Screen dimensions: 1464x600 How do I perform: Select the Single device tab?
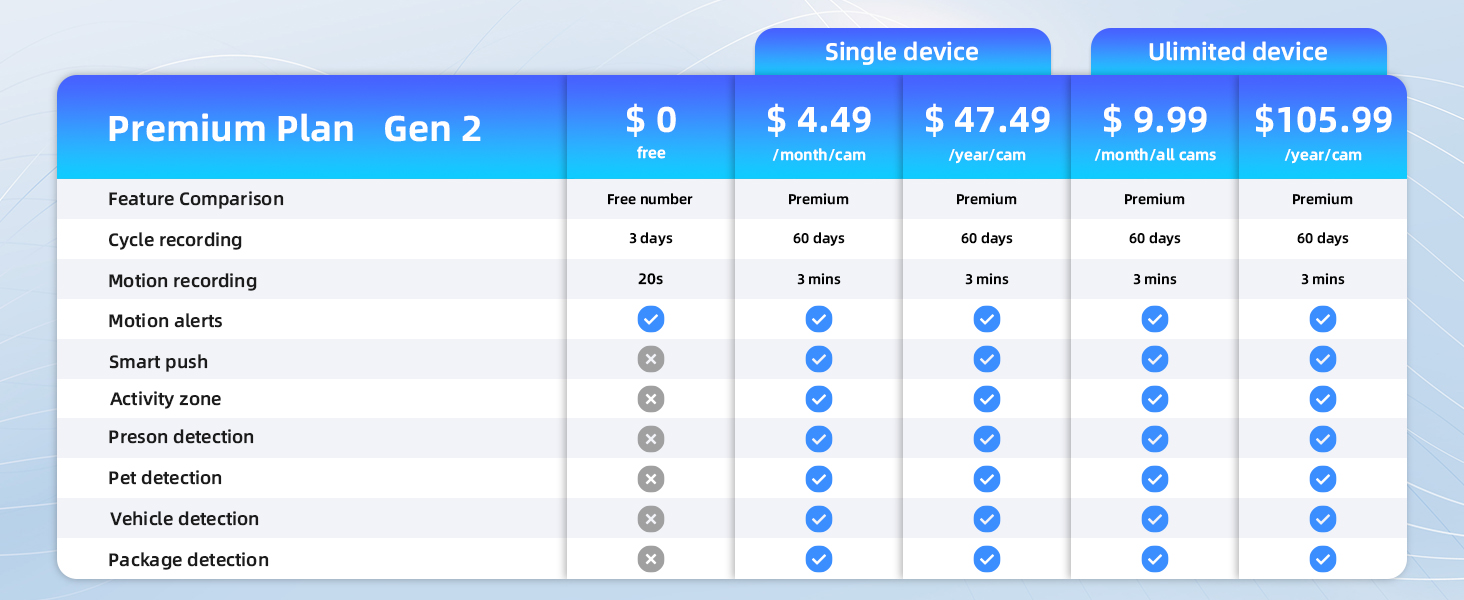[902, 52]
